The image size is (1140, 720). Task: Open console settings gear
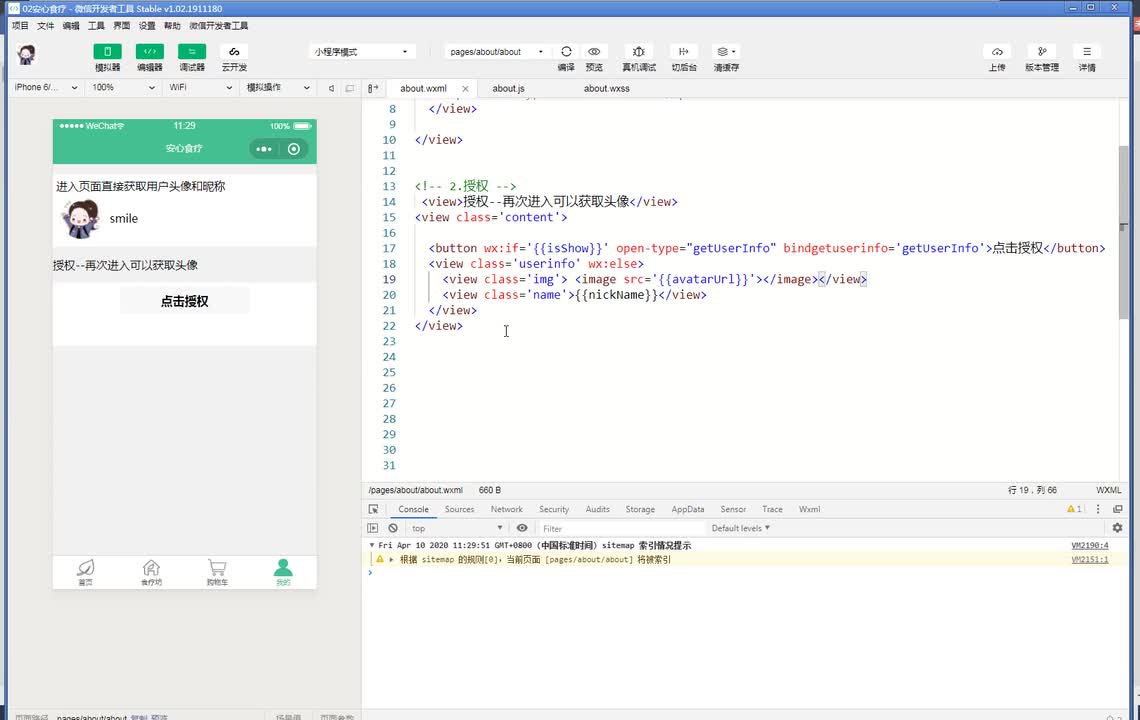point(1117,528)
